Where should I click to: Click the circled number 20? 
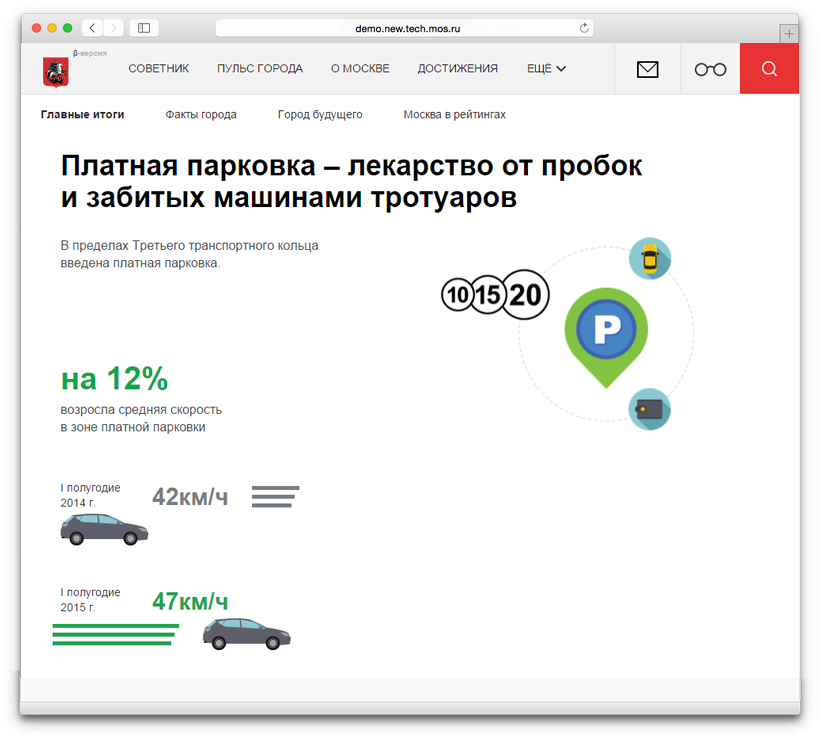[525, 294]
